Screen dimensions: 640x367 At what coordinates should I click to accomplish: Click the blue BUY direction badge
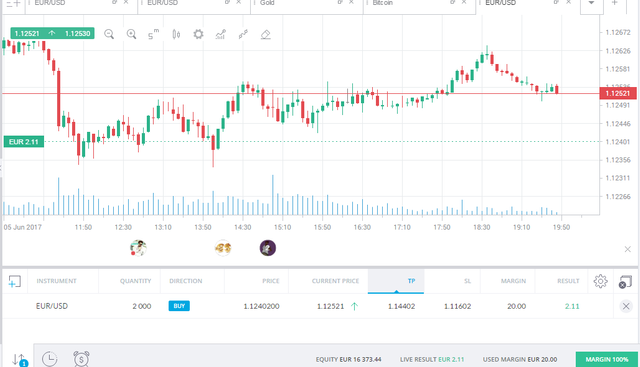tap(179, 306)
